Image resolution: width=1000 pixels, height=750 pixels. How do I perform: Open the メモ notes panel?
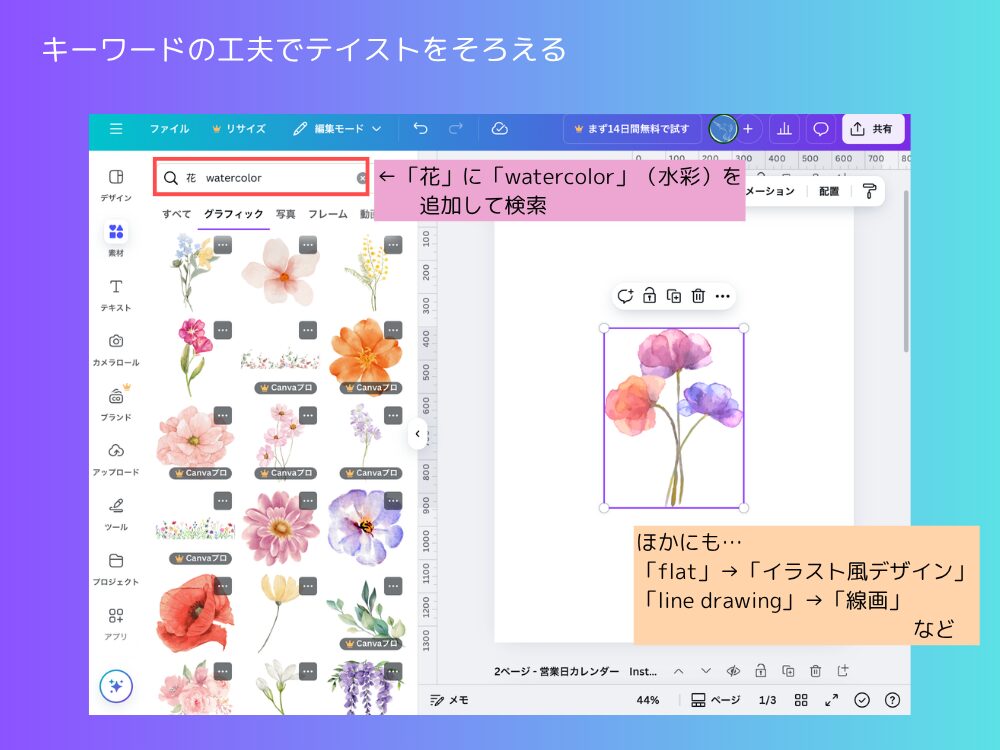pyautogui.click(x=449, y=700)
